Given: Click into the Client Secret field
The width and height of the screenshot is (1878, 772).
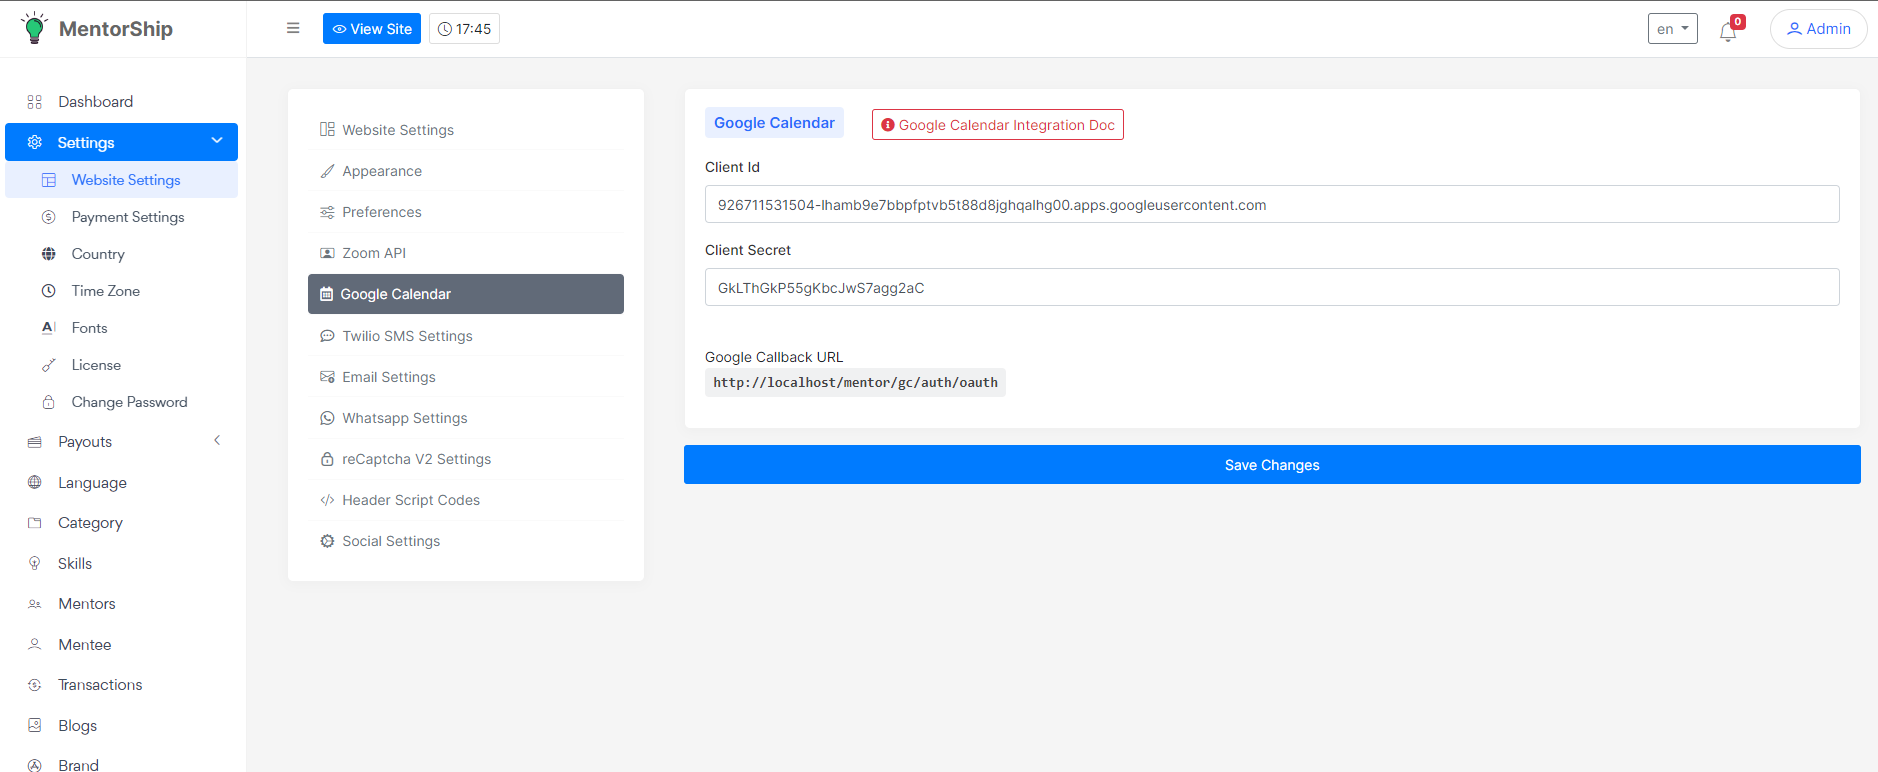Looking at the screenshot, I should (x=1272, y=288).
